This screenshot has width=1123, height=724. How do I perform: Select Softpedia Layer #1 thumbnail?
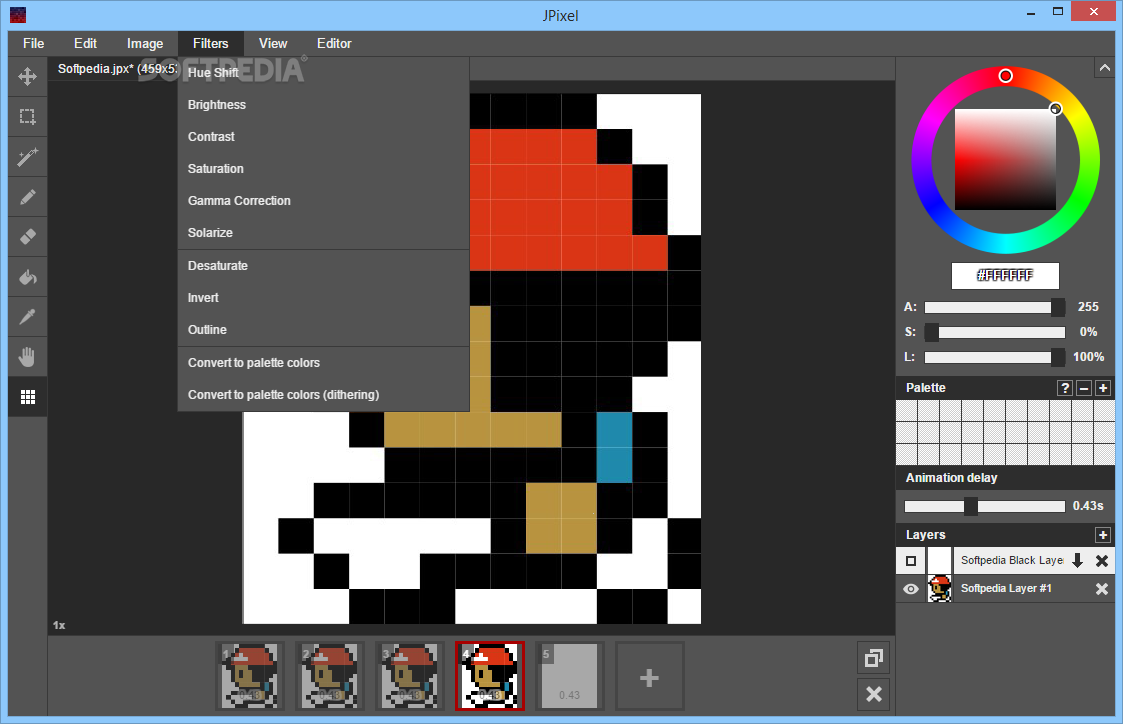pos(940,589)
